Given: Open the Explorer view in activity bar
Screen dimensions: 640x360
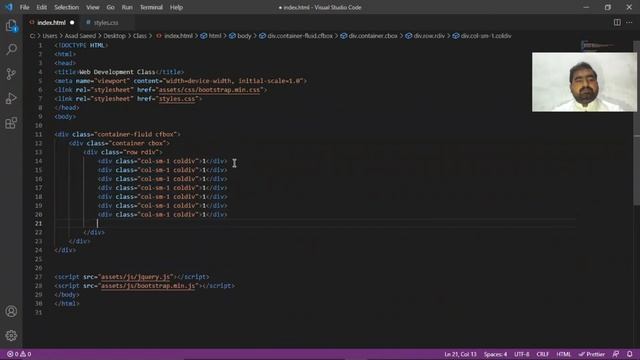Looking at the screenshot, I should pos(11,26).
